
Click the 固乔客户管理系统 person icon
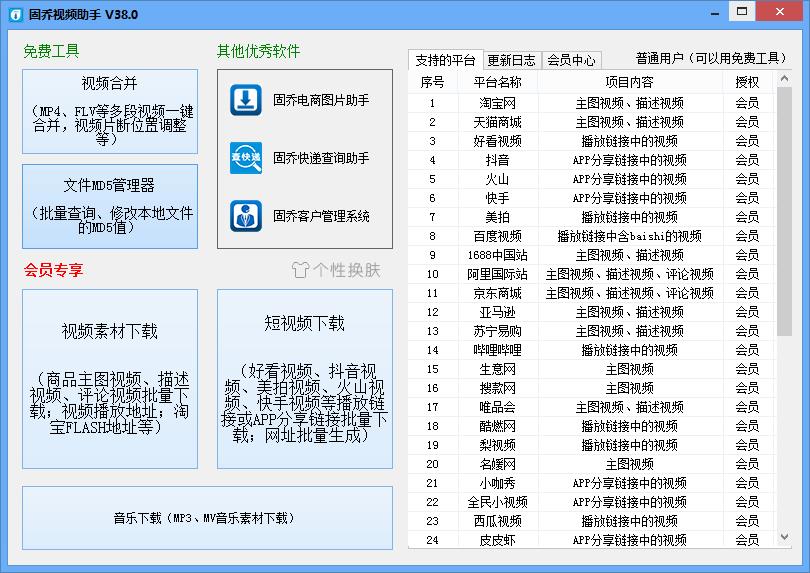click(x=246, y=215)
